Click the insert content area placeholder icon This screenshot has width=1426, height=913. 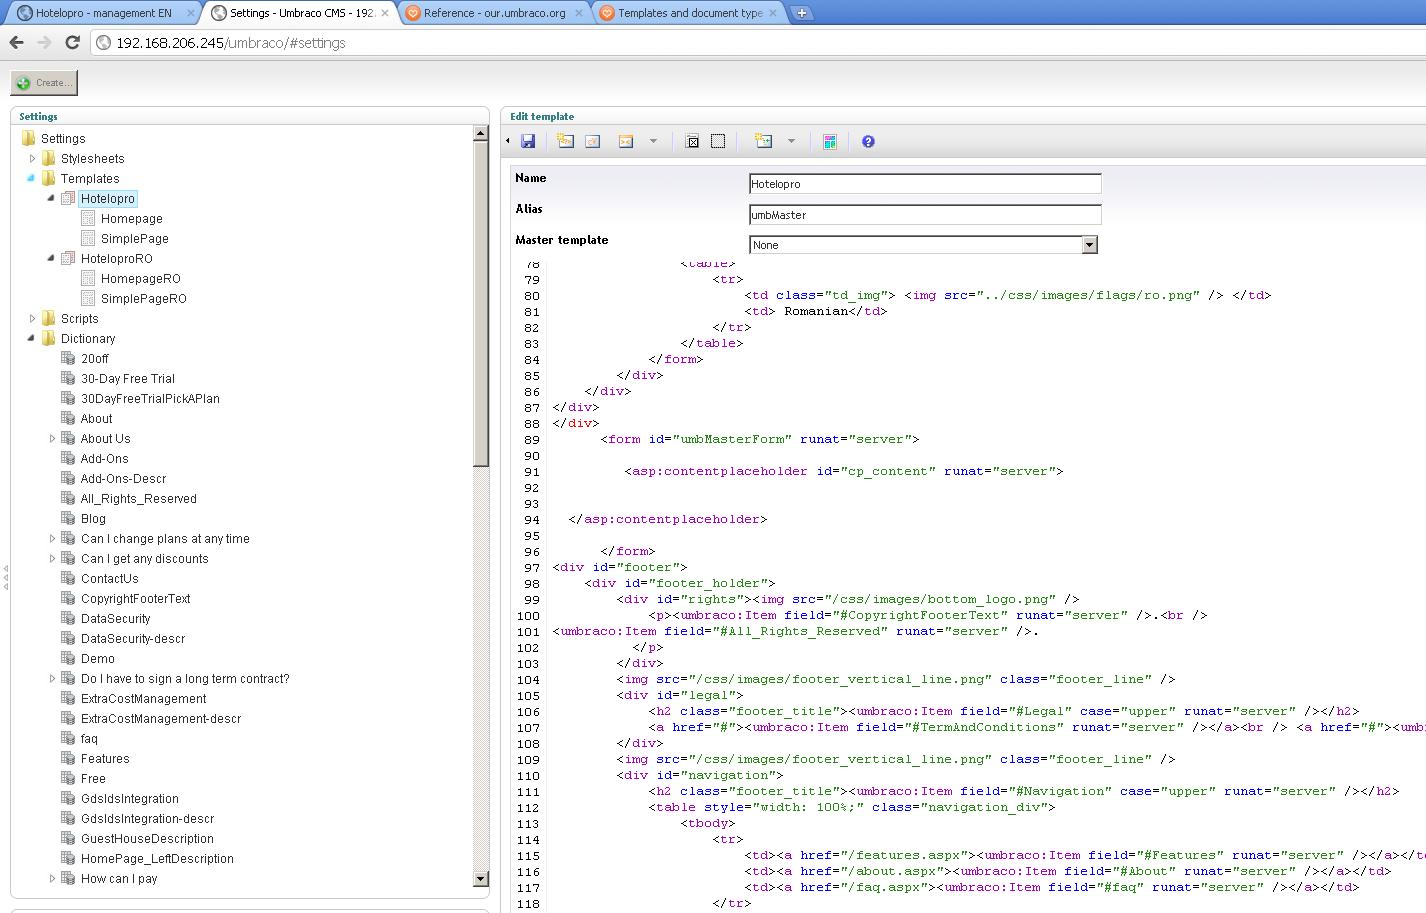692,141
